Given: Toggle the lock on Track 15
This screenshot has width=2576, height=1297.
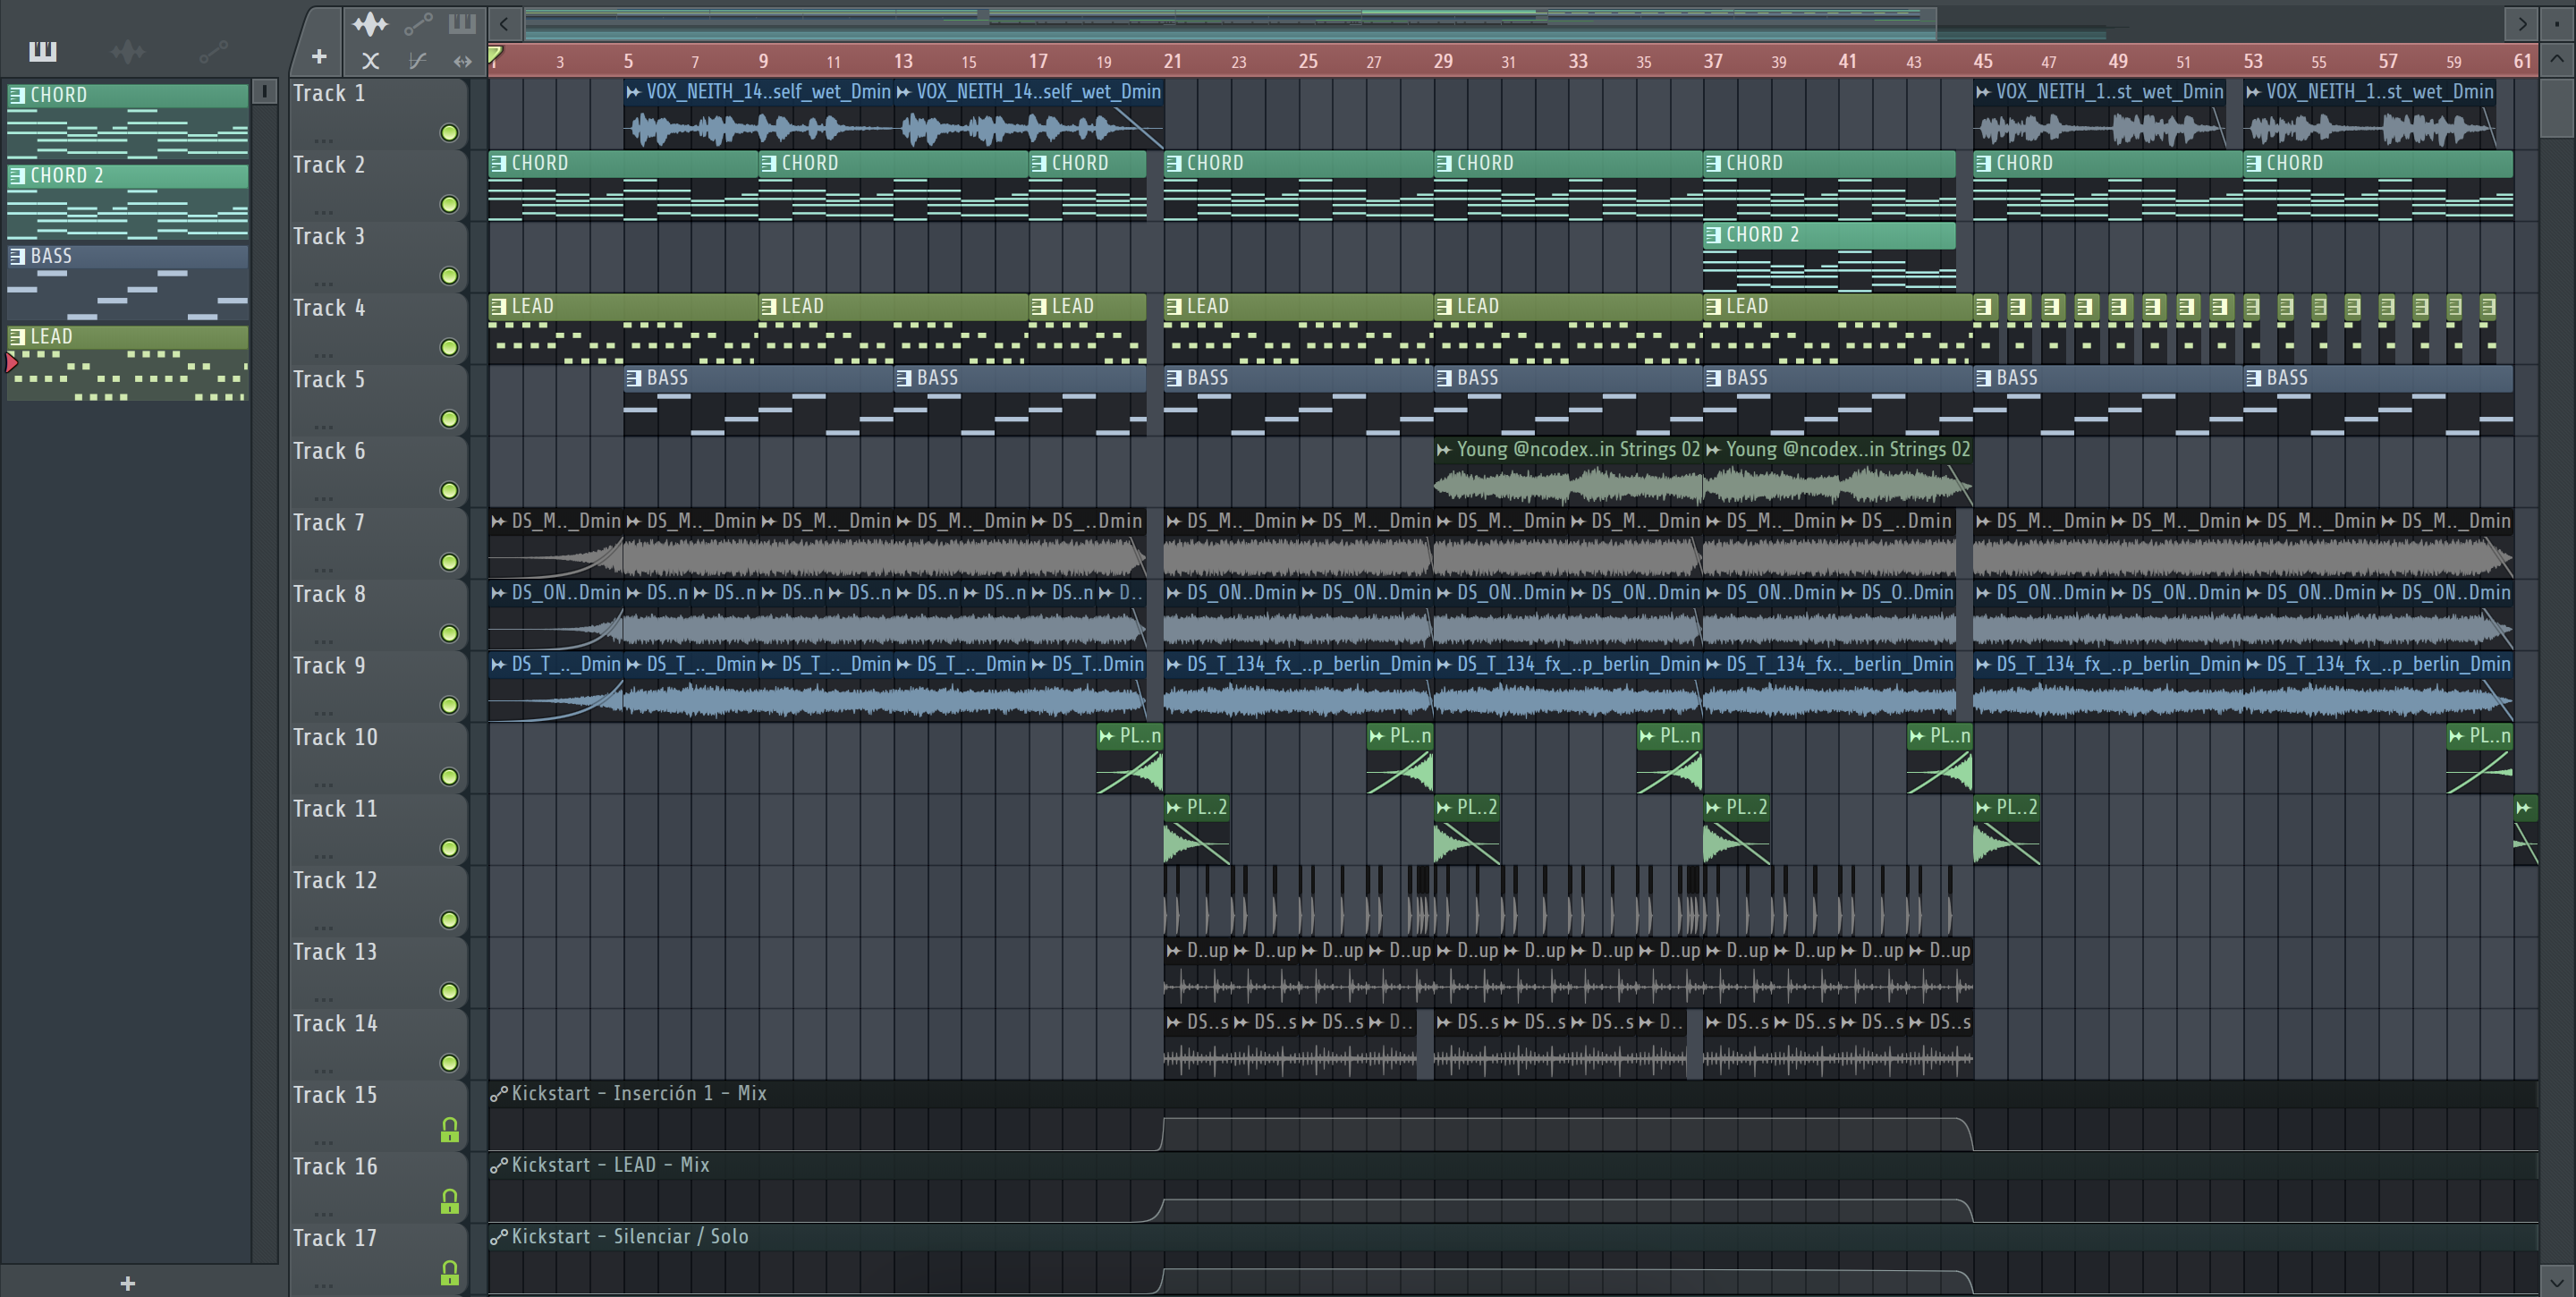Looking at the screenshot, I should pyautogui.click(x=450, y=1130).
